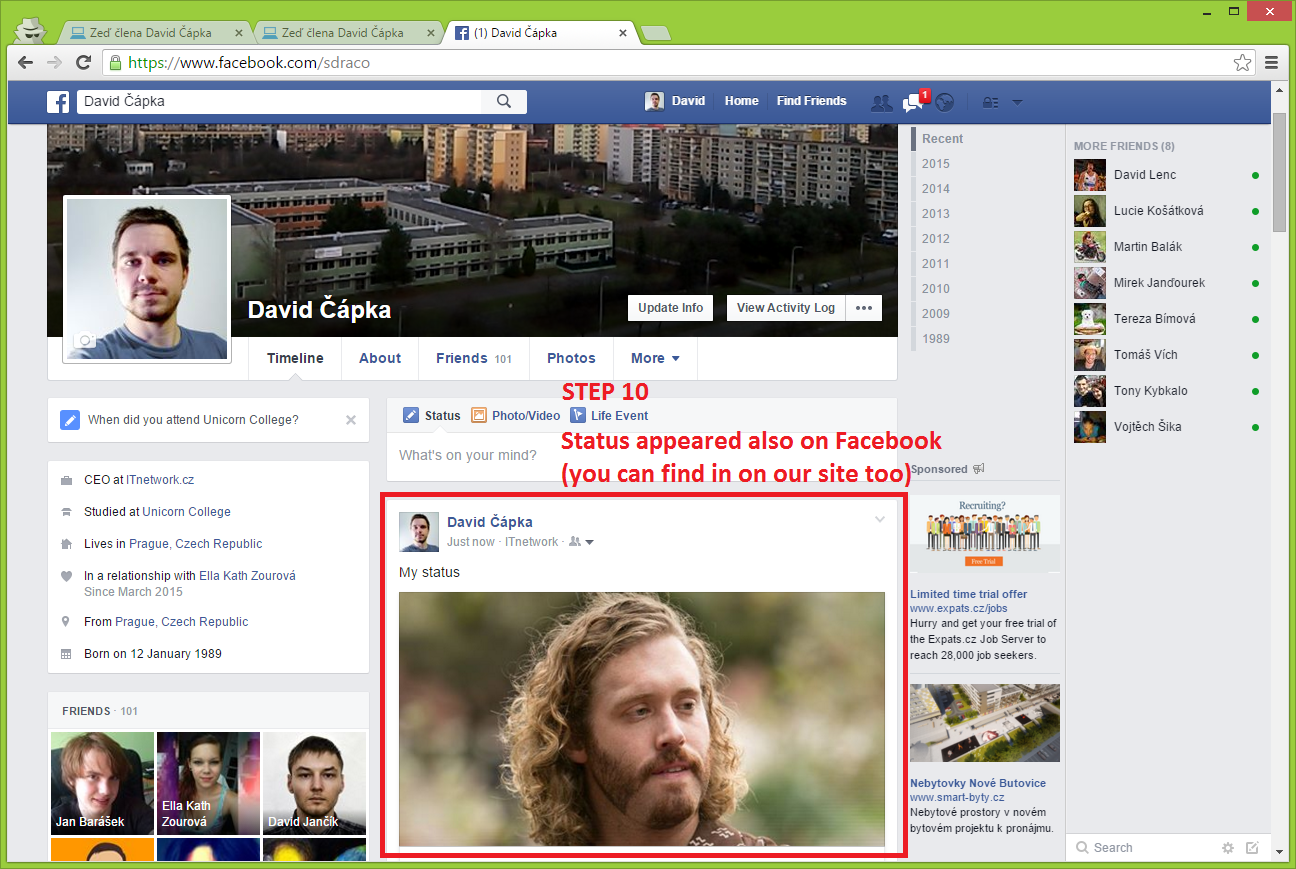Jump to 2015 on the timeline
Screen dimensions: 1296x869
pyautogui.click(x=936, y=164)
